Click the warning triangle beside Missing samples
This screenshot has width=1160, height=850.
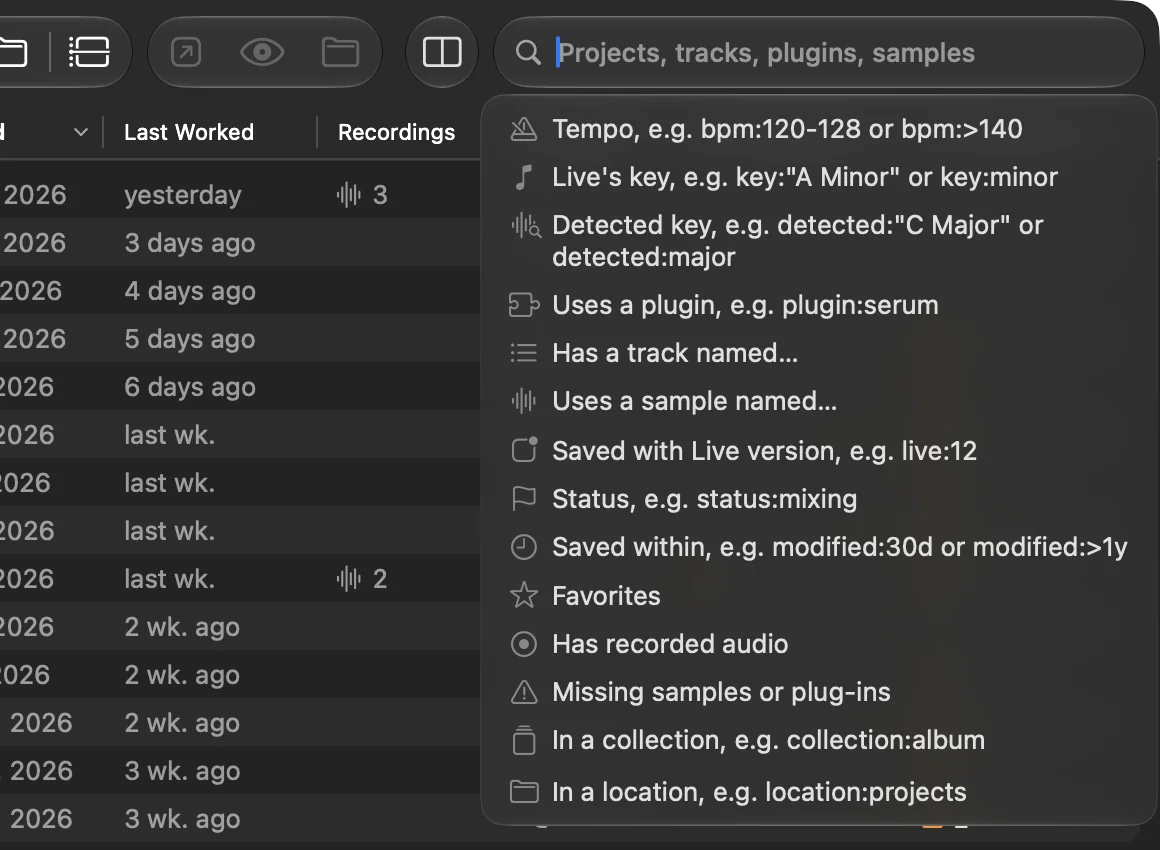(x=524, y=692)
